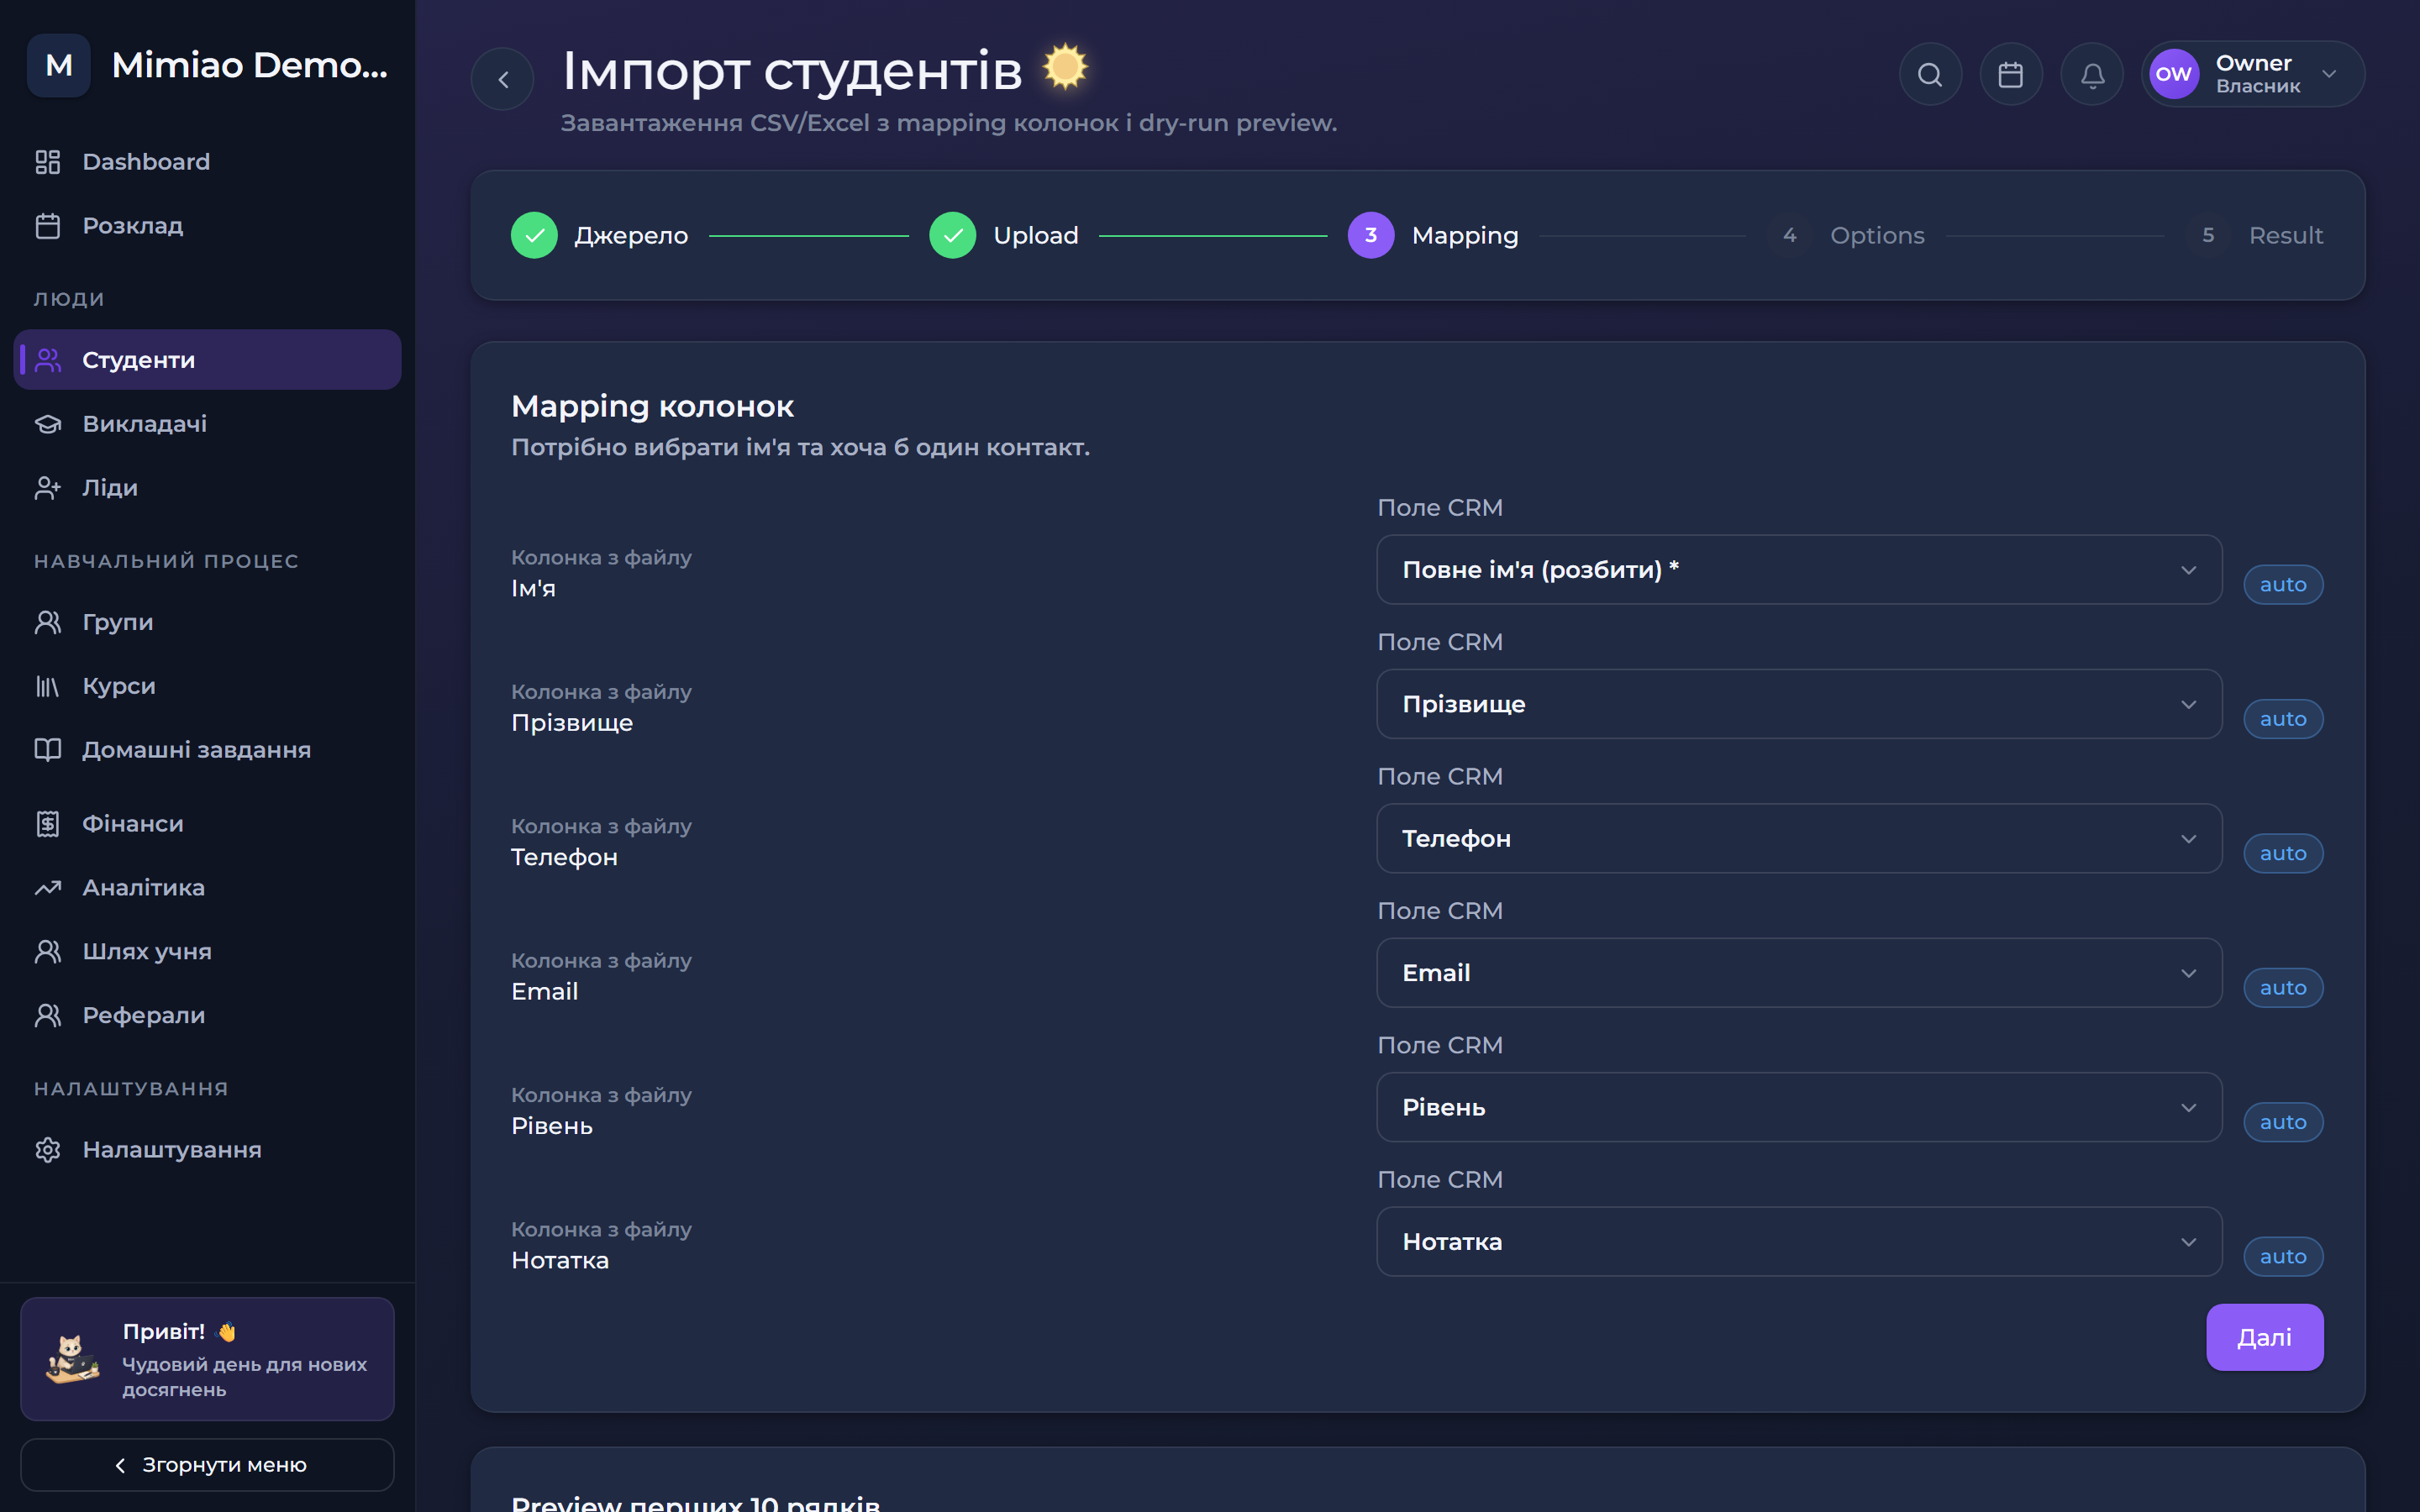Click auto badge in Нотатка row

click(2283, 1257)
